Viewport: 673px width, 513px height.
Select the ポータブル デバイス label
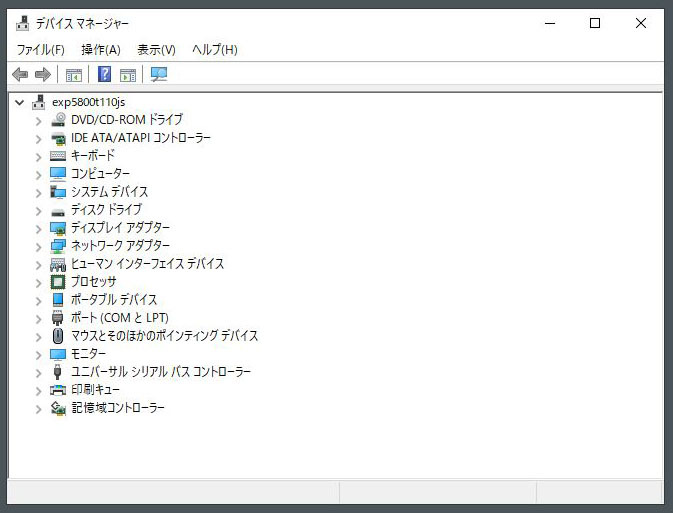click(x=114, y=299)
